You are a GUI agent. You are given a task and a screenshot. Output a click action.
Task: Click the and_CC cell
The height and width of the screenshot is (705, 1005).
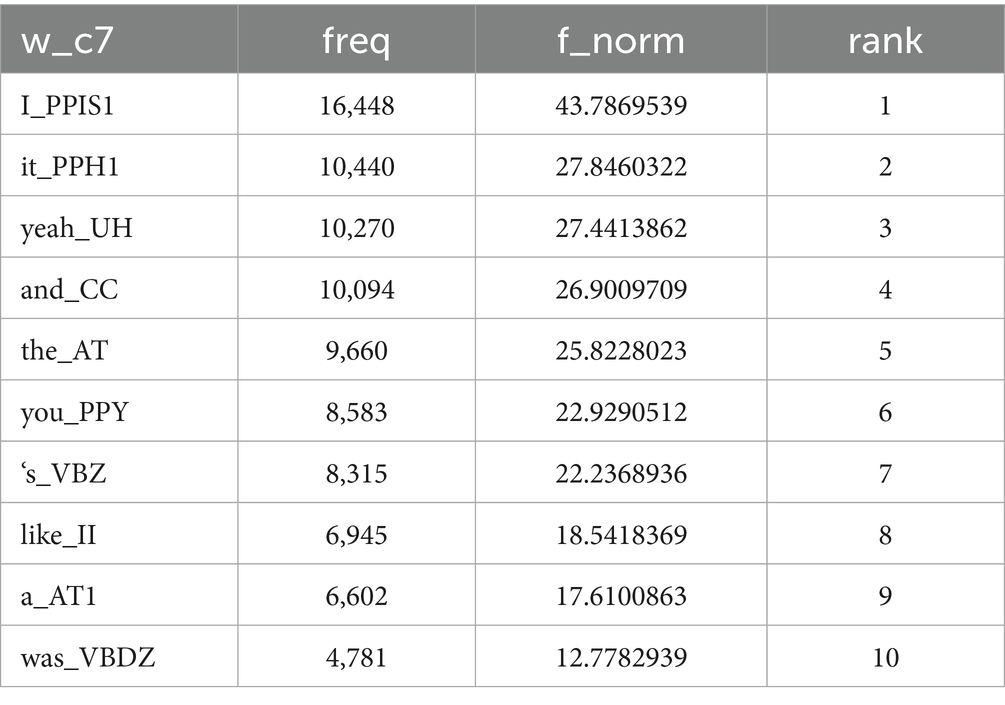click(x=69, y=290)
